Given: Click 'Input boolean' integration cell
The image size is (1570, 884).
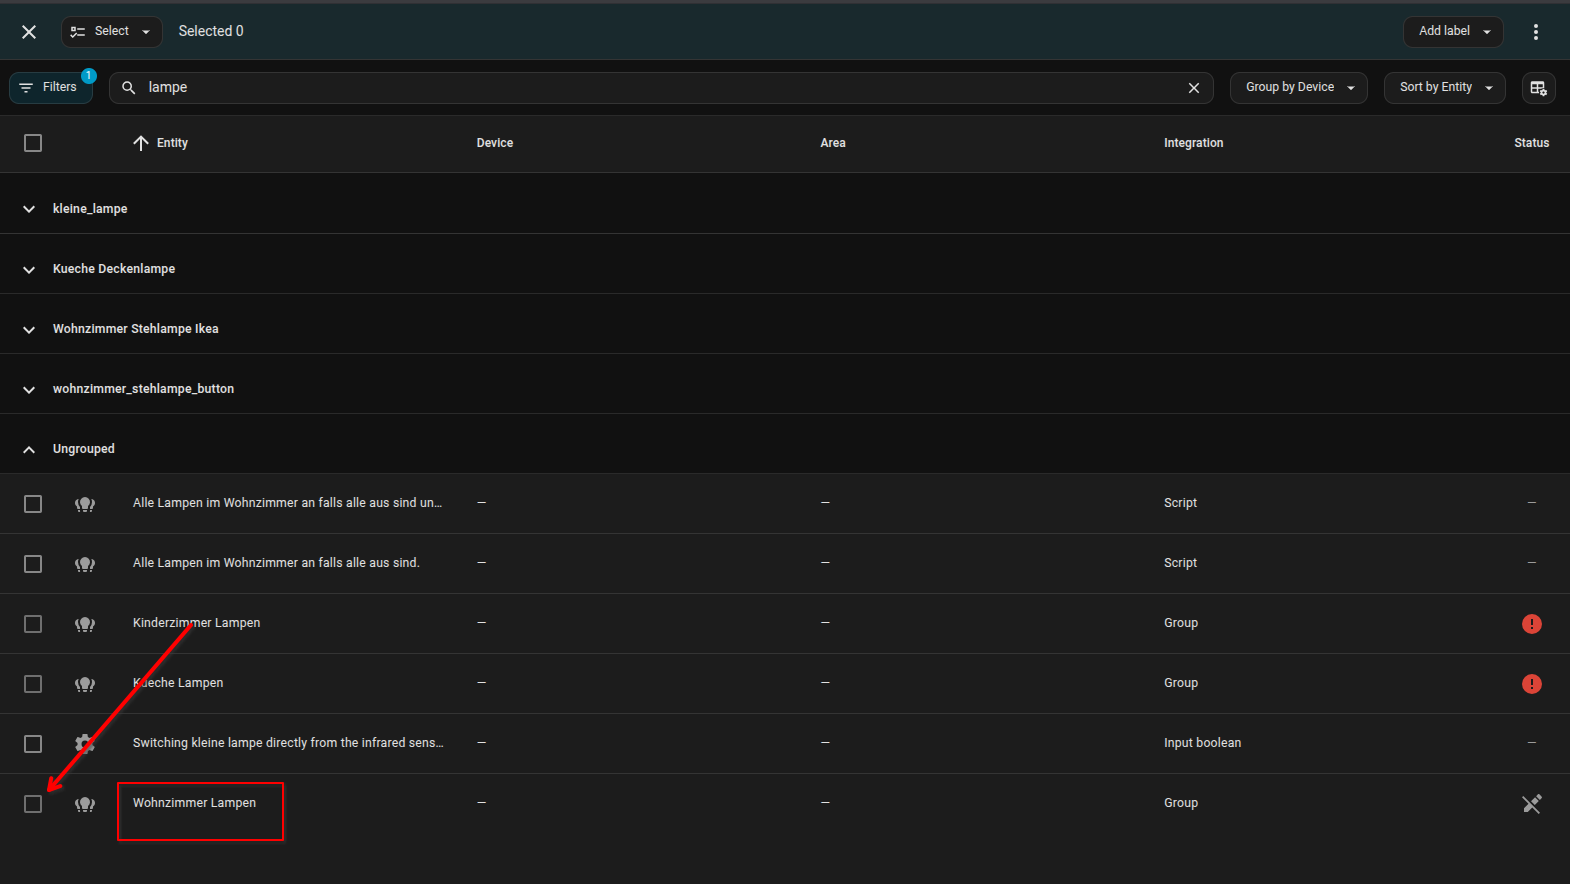Looking at the screenshot, I should coord(1202,743).
